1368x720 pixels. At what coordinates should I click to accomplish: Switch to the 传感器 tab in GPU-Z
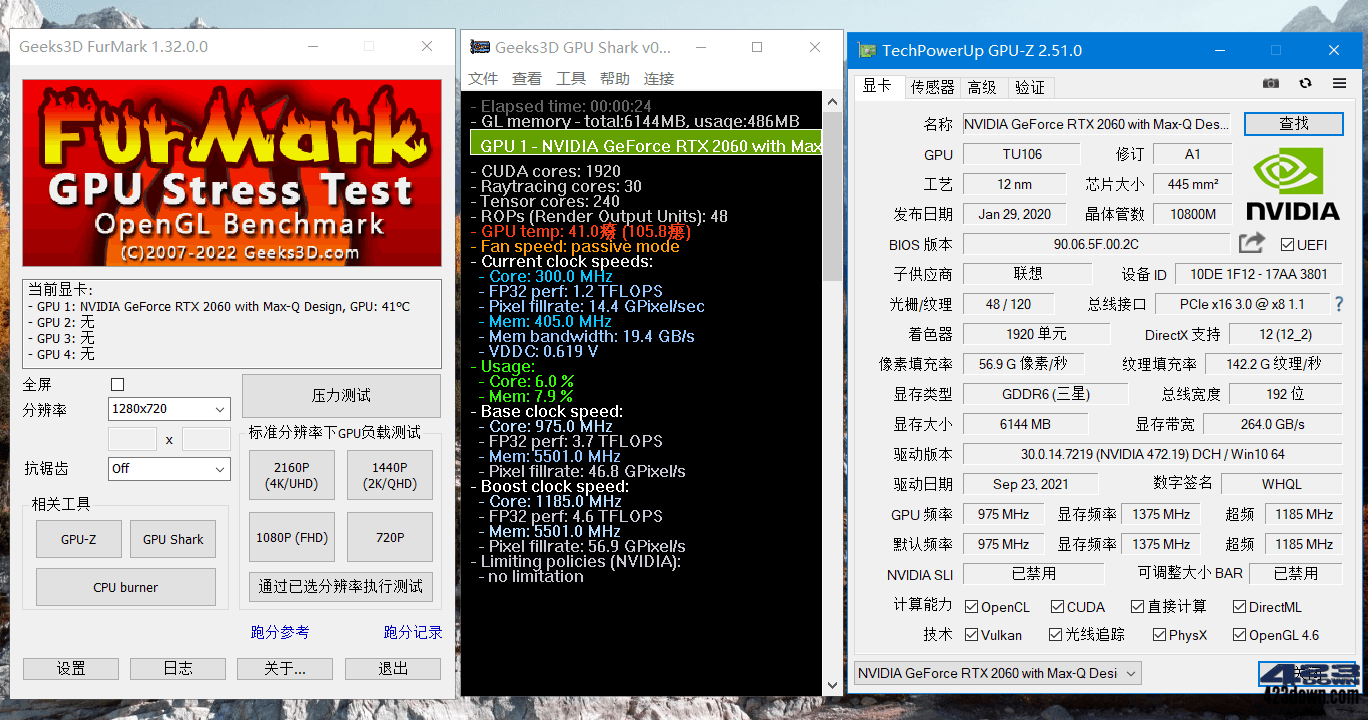coord(931,87)
